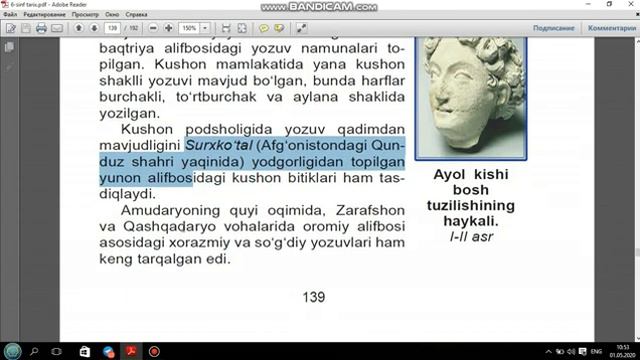Click the caption word 'haykali.'
Image resolution: width=640 pixels, height=360 pixels.
tap(471, 221)
